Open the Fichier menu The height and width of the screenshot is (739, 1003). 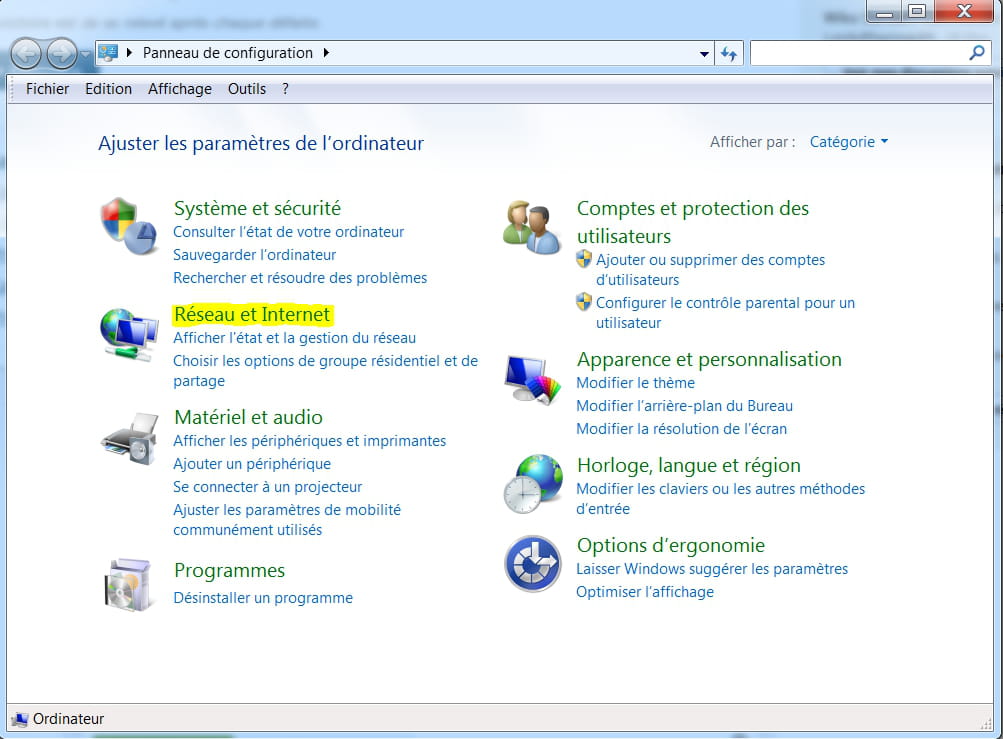(47, 89)
